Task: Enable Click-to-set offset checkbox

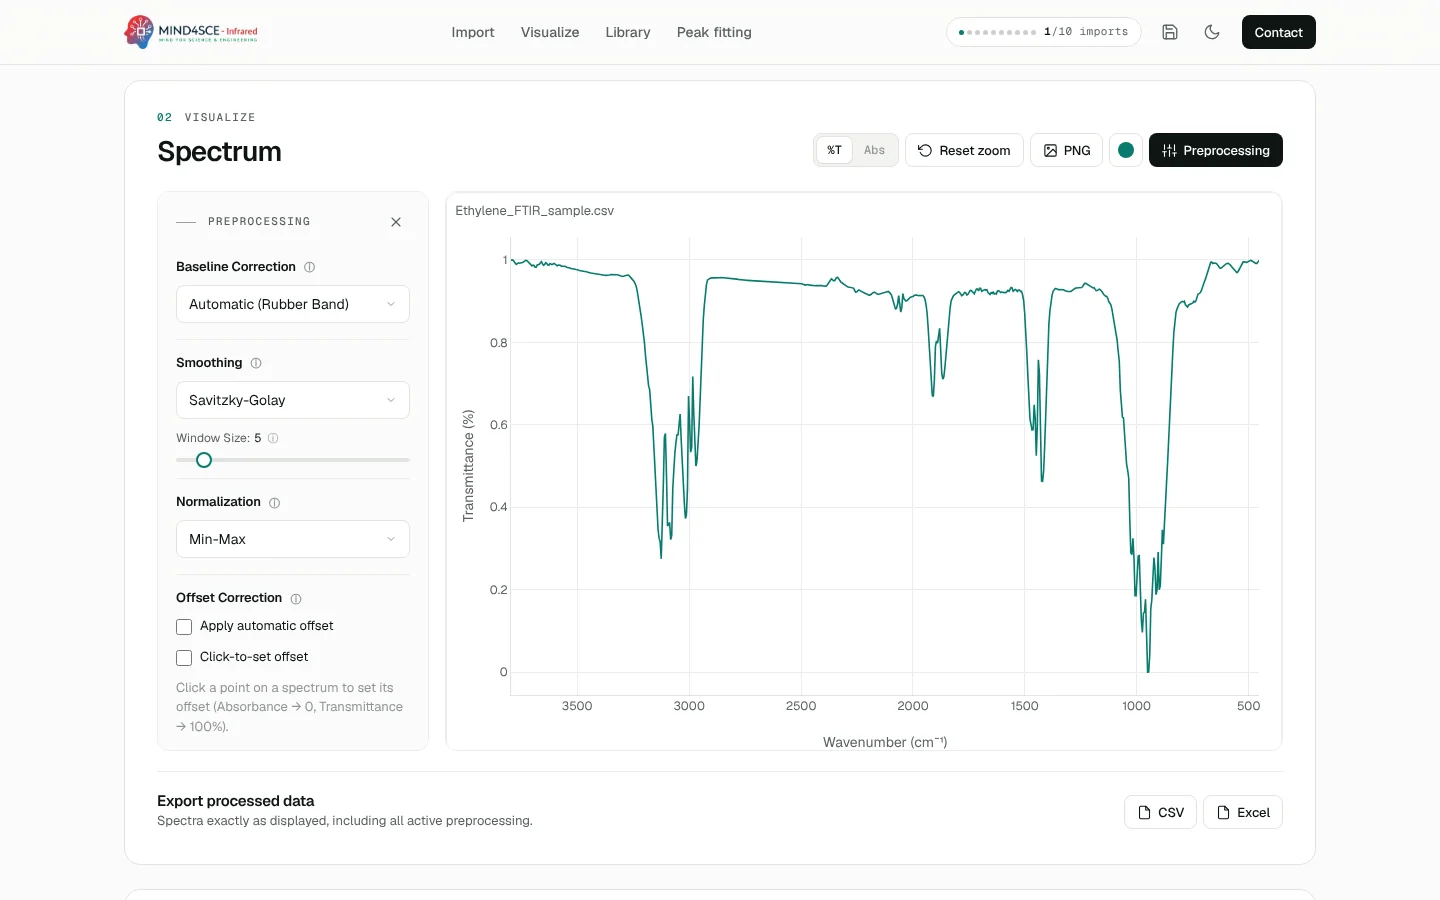Action: tap(184, 658)
